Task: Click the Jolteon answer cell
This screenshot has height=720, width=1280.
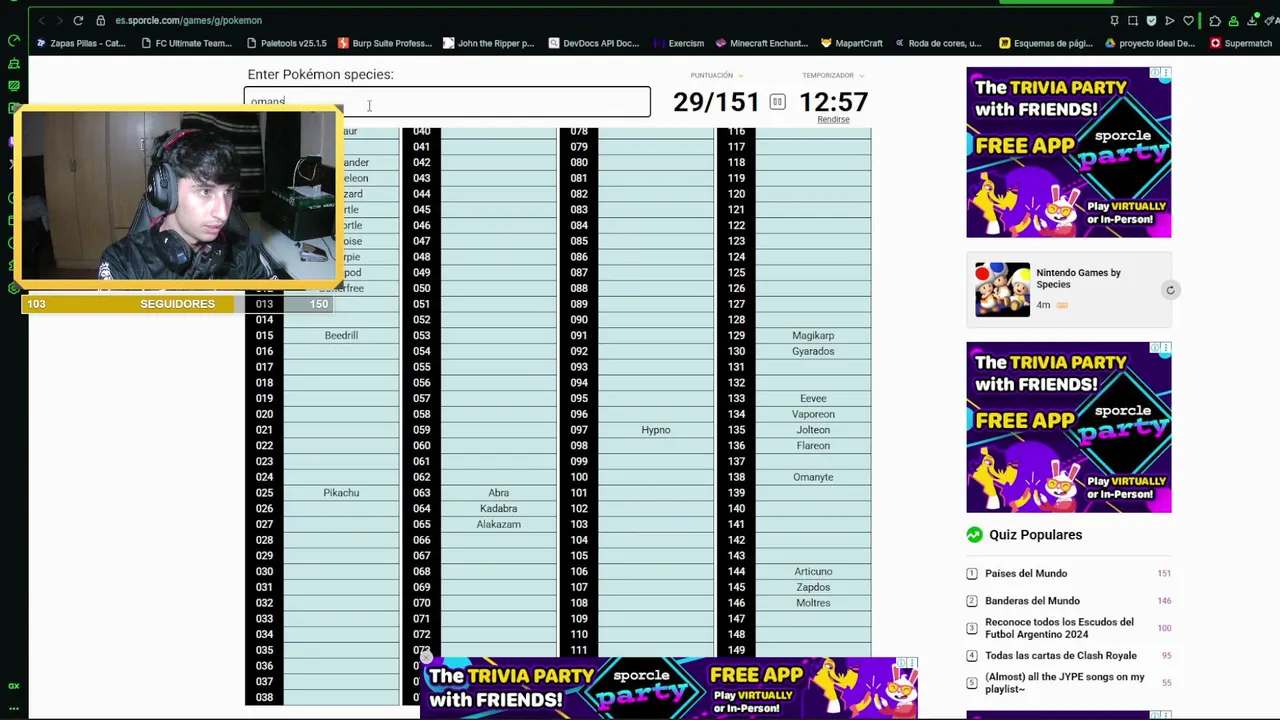Action: (813, 430)
